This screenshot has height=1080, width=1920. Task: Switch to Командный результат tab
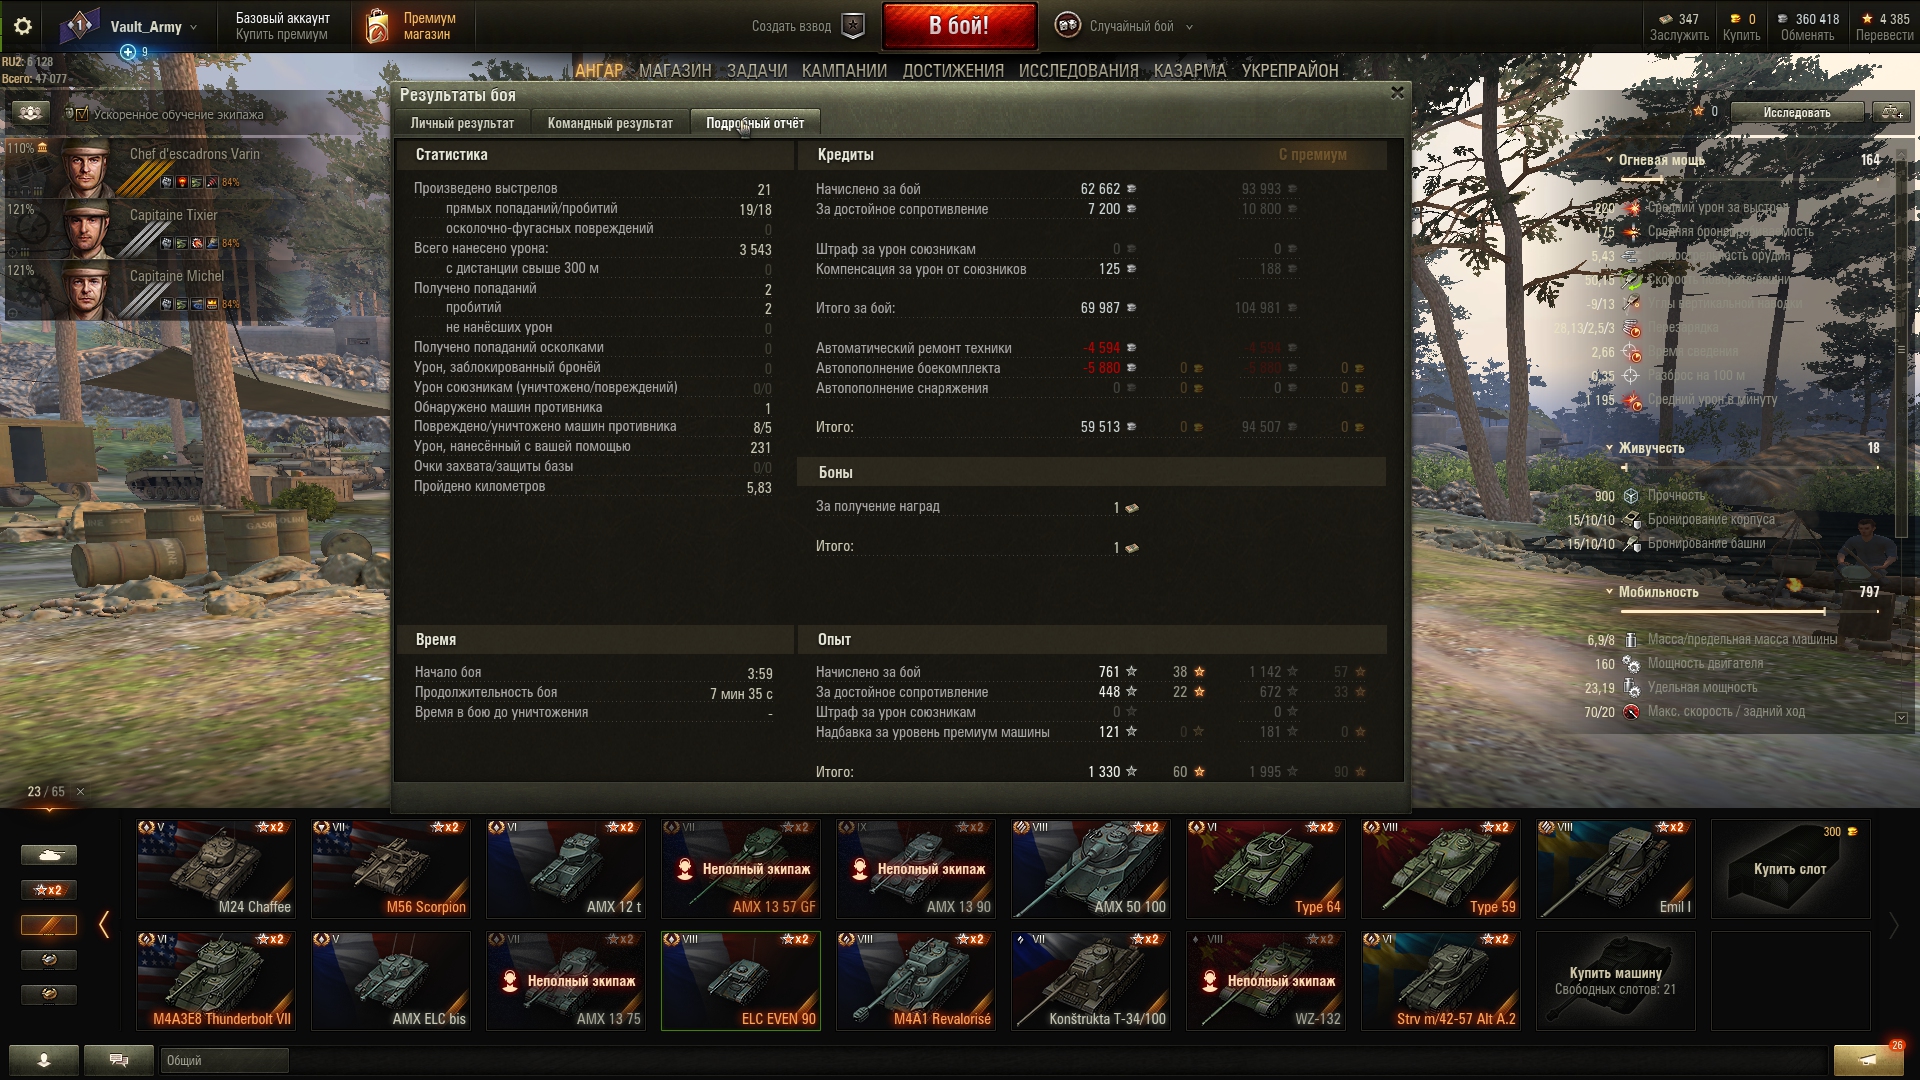pos(609,123)
